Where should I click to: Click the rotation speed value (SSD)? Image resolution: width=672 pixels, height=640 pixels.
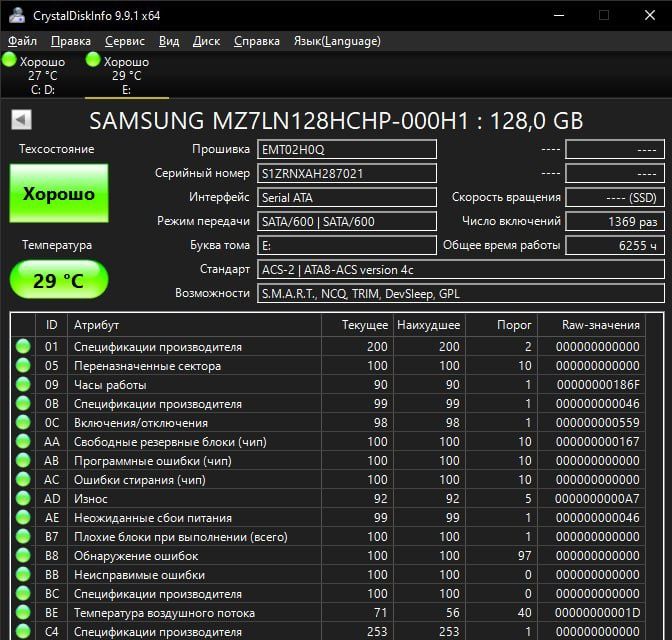(x=615, y=198)
